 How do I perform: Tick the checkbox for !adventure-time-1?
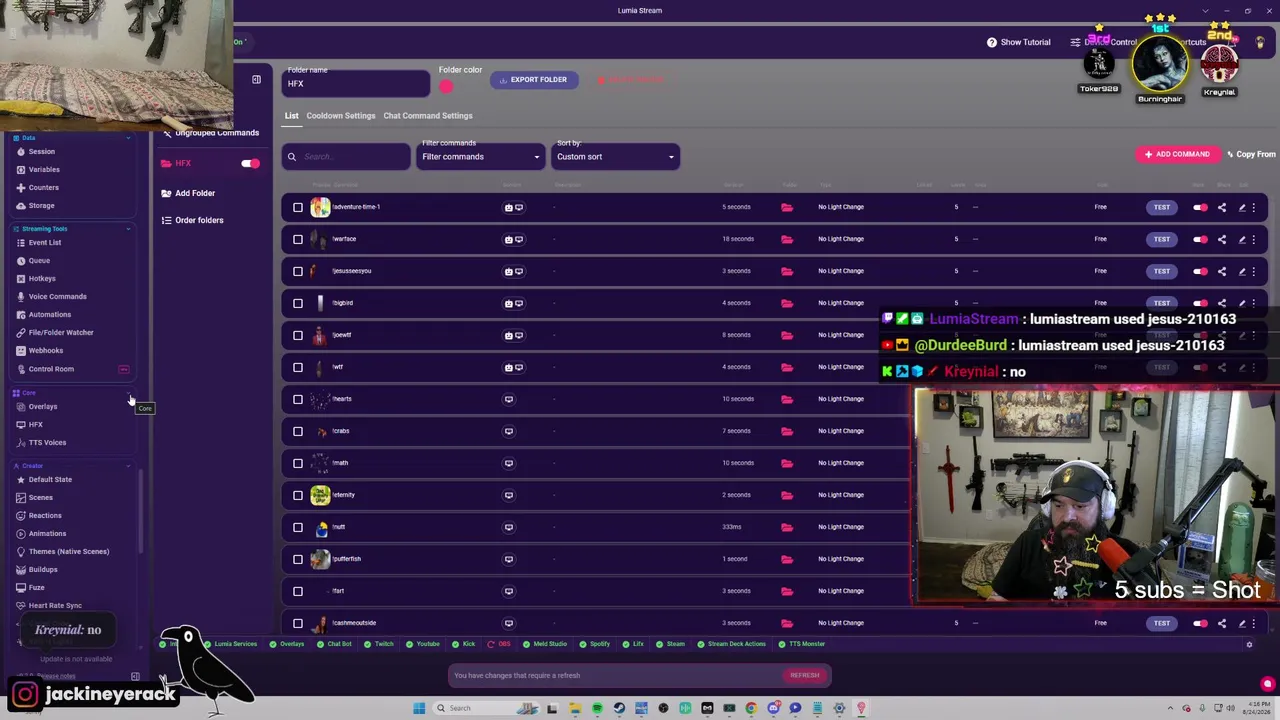(298, 207)
